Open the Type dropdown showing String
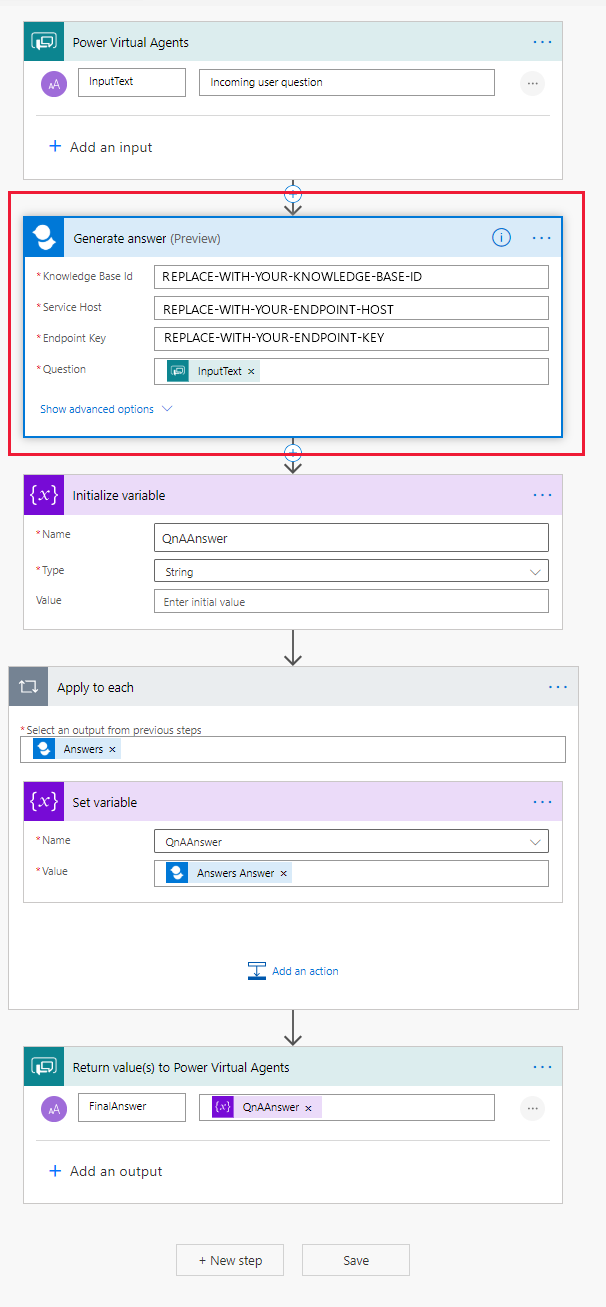Viewport: 606px width, 1307px height. click(x=351, y=571)
